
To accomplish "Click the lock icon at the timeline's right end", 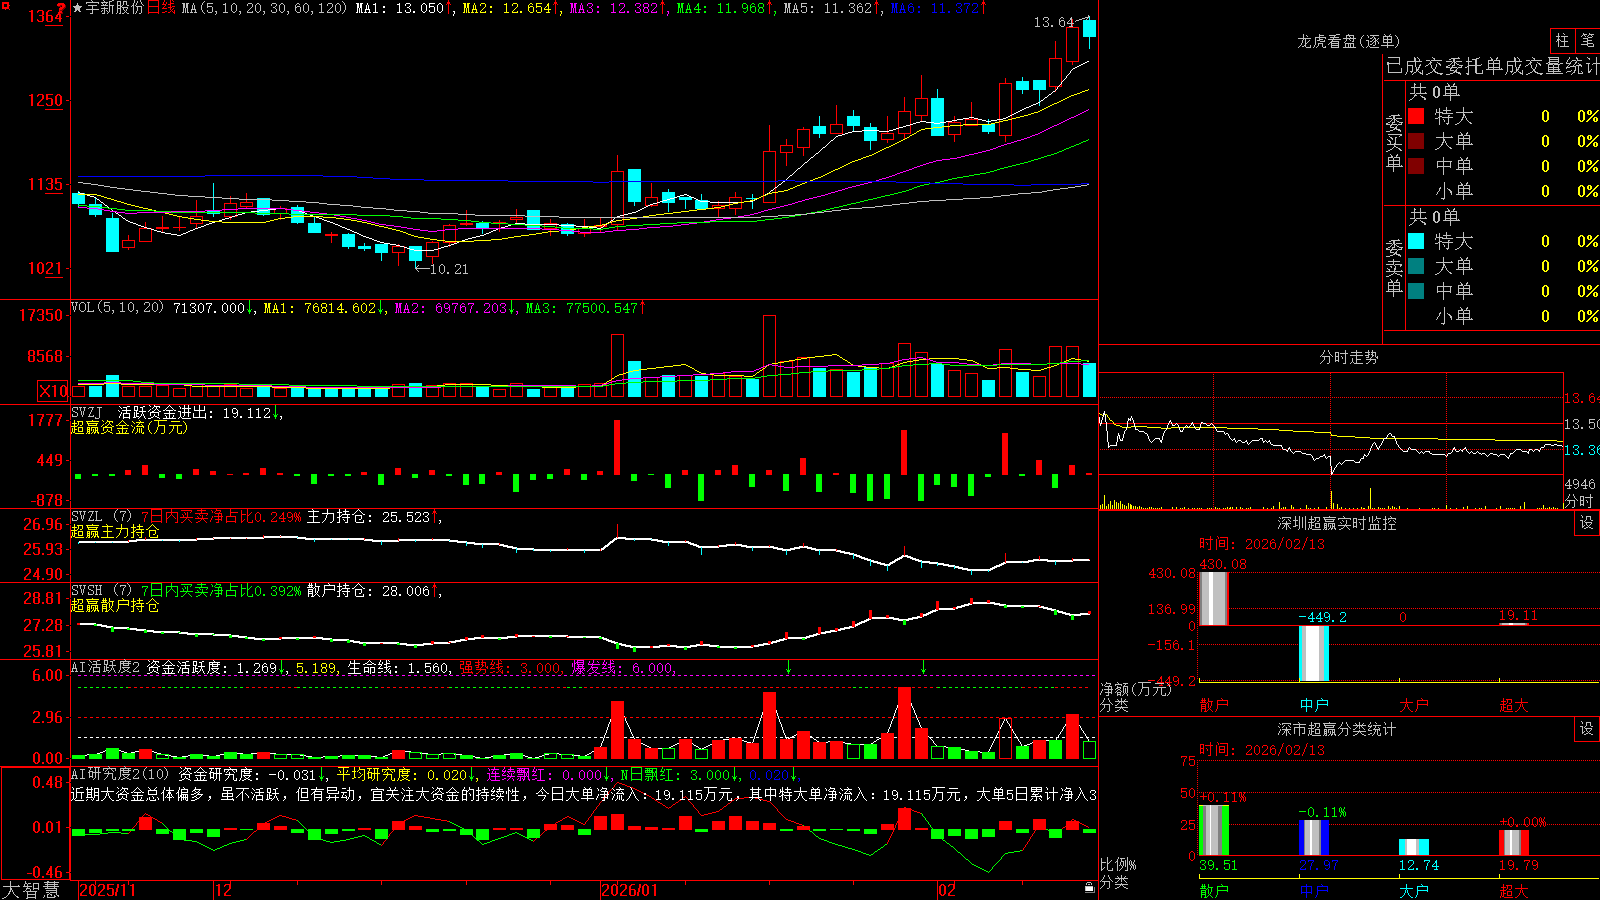I will pos(1090,888).
